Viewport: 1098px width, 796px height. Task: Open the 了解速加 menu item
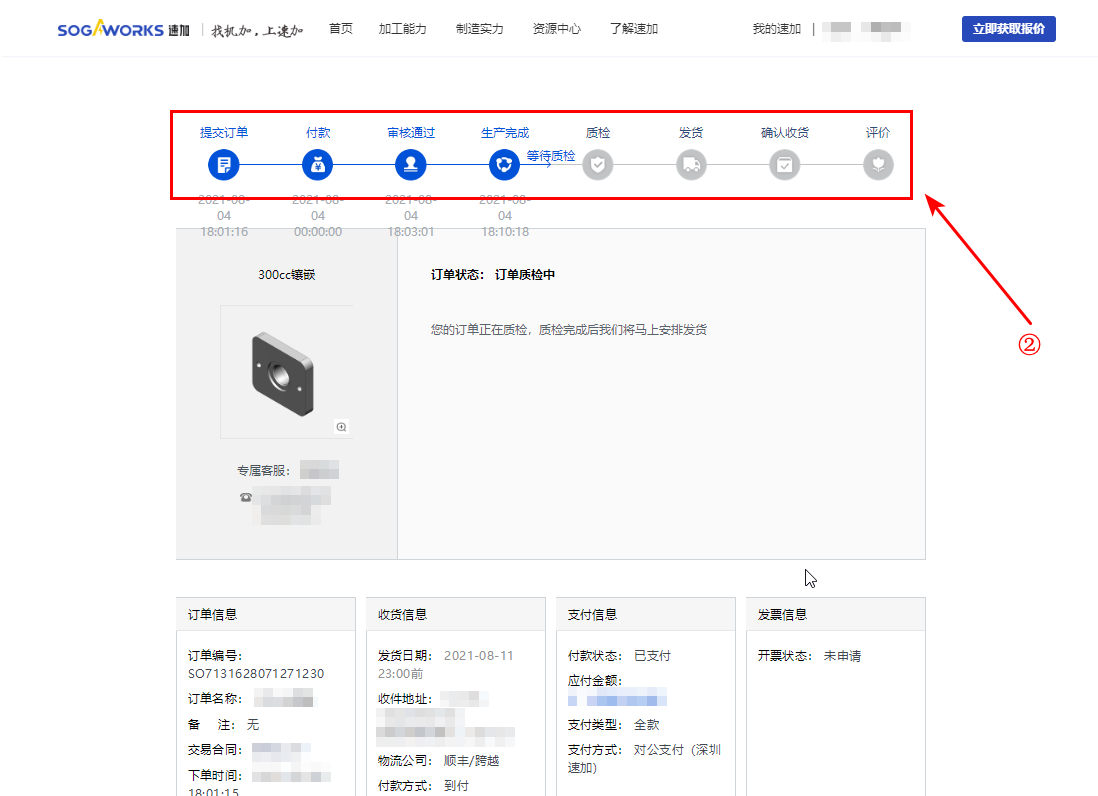coord(633,29)
